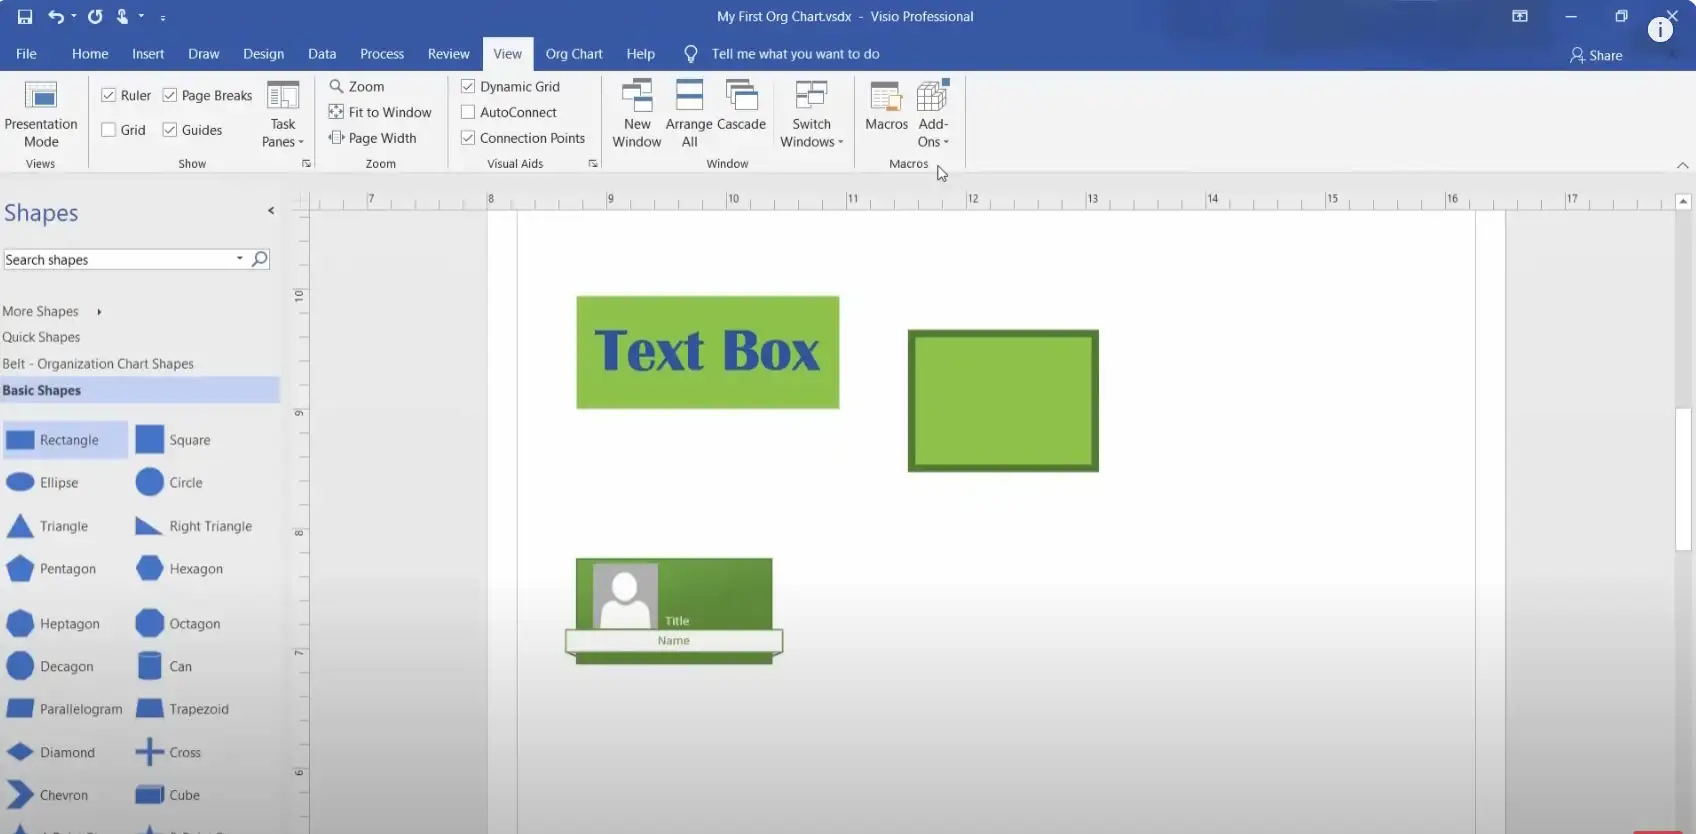Click the Fit to Window button
This screenshot has width=1696, height=834.
click(380, 112)
